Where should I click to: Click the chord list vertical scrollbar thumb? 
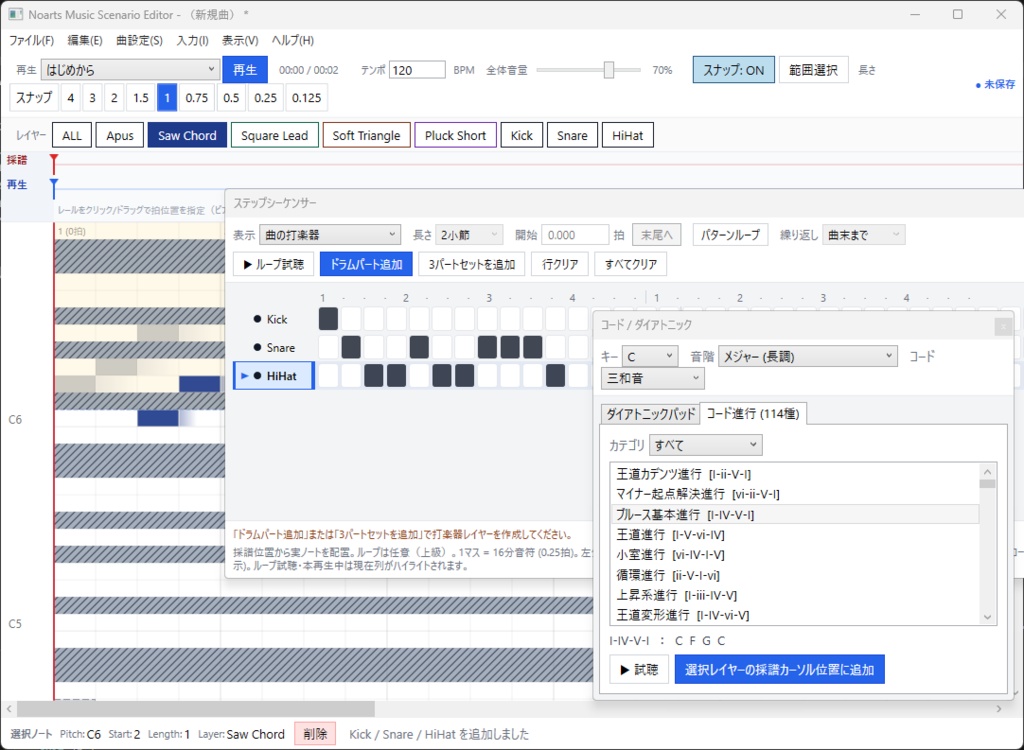tap(987, 484)
